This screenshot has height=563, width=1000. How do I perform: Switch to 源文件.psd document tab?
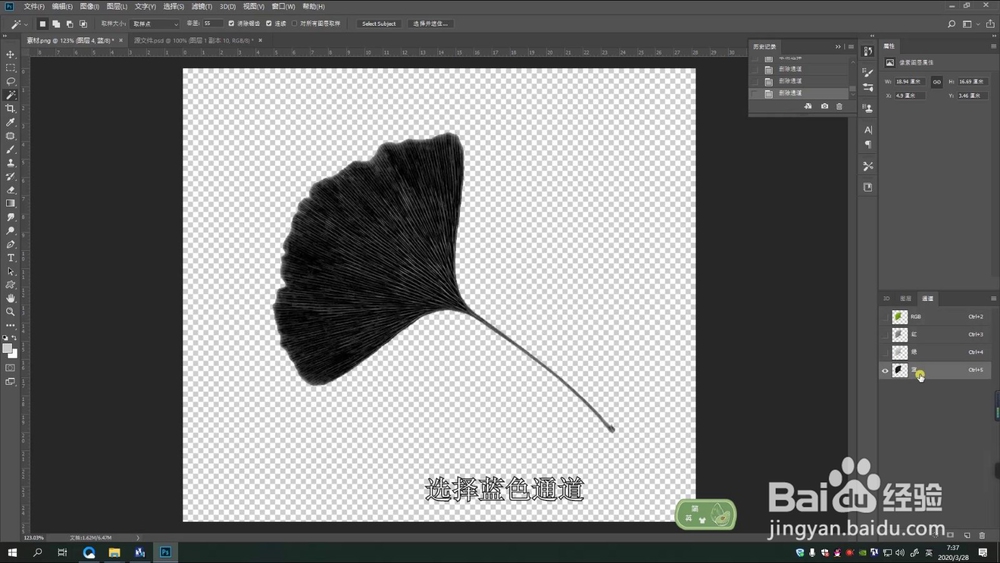click(x=193, y=40)
